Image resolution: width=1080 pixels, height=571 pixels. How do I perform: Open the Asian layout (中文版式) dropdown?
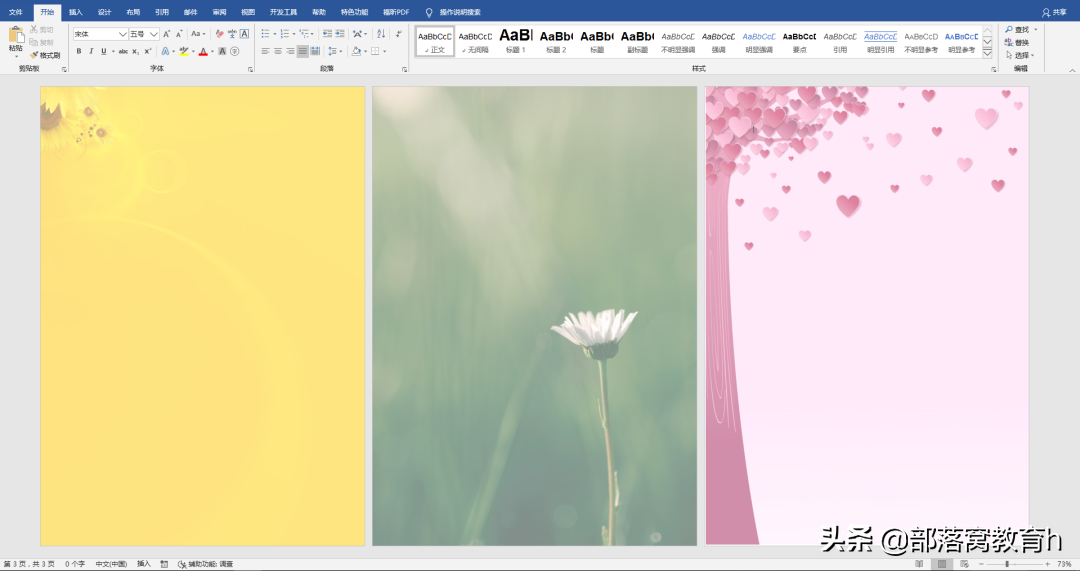pos(360,34)
